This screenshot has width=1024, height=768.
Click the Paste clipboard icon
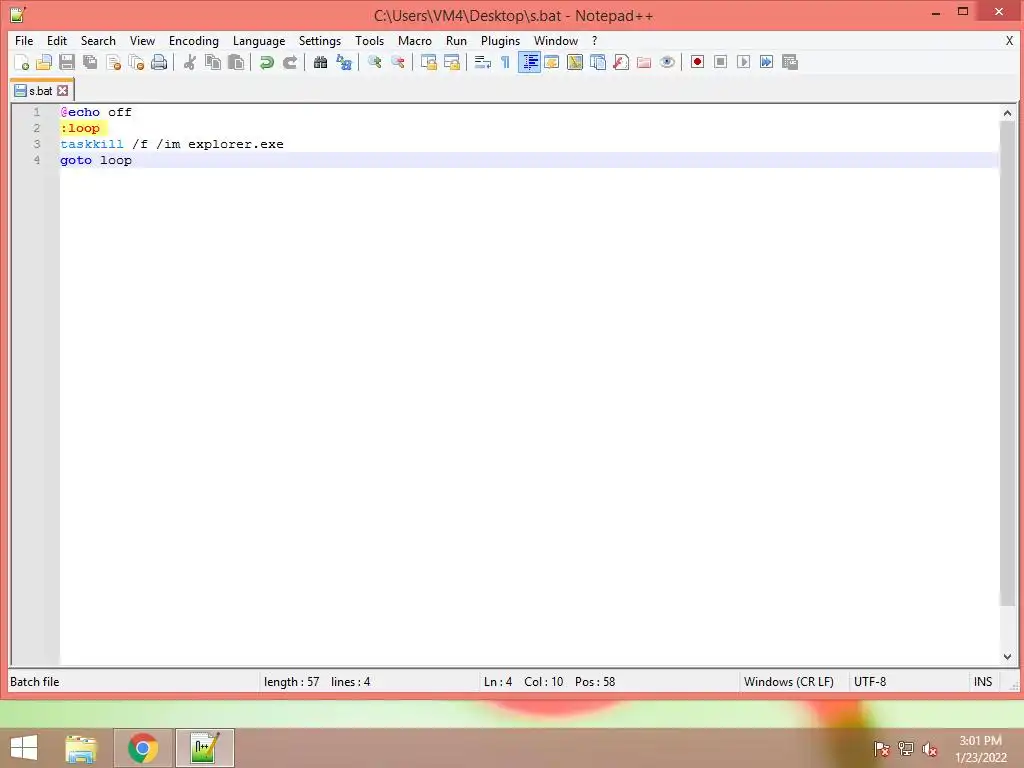coord(236,62)
